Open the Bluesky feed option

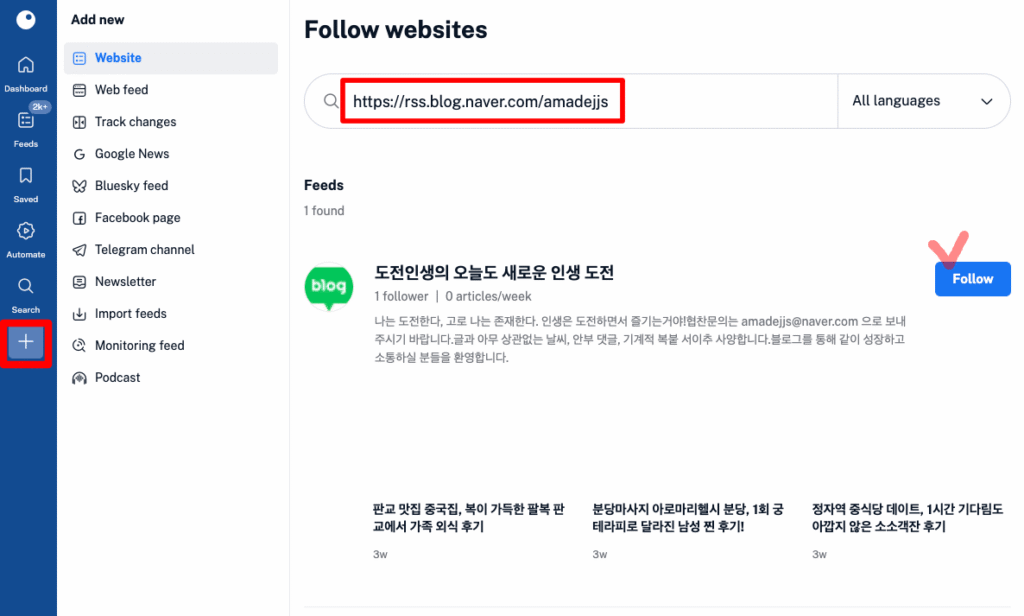click(x=131, y=186)
